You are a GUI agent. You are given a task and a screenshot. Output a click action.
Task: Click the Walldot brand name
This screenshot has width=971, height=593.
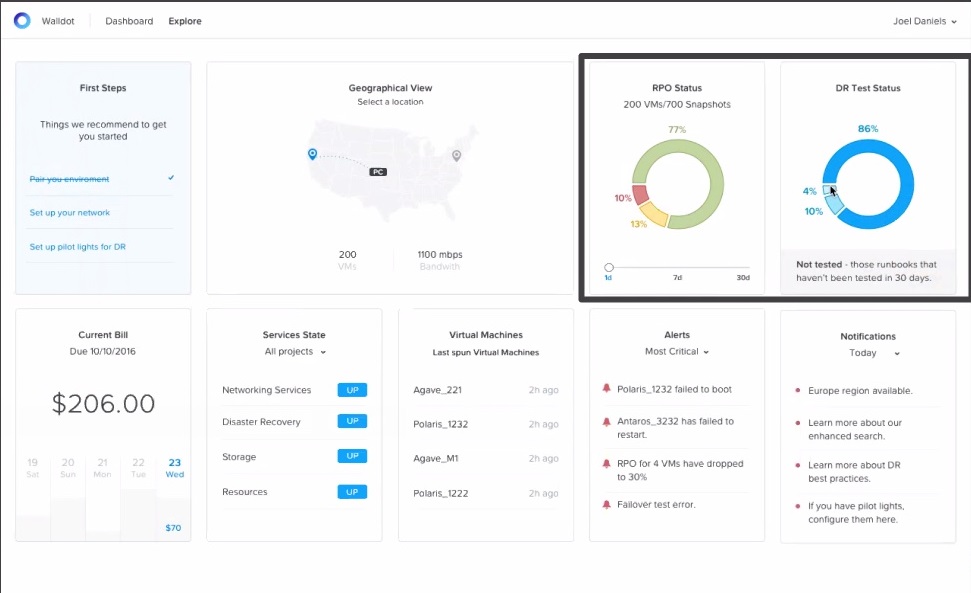pyautogui.click(x=58, y=21)
